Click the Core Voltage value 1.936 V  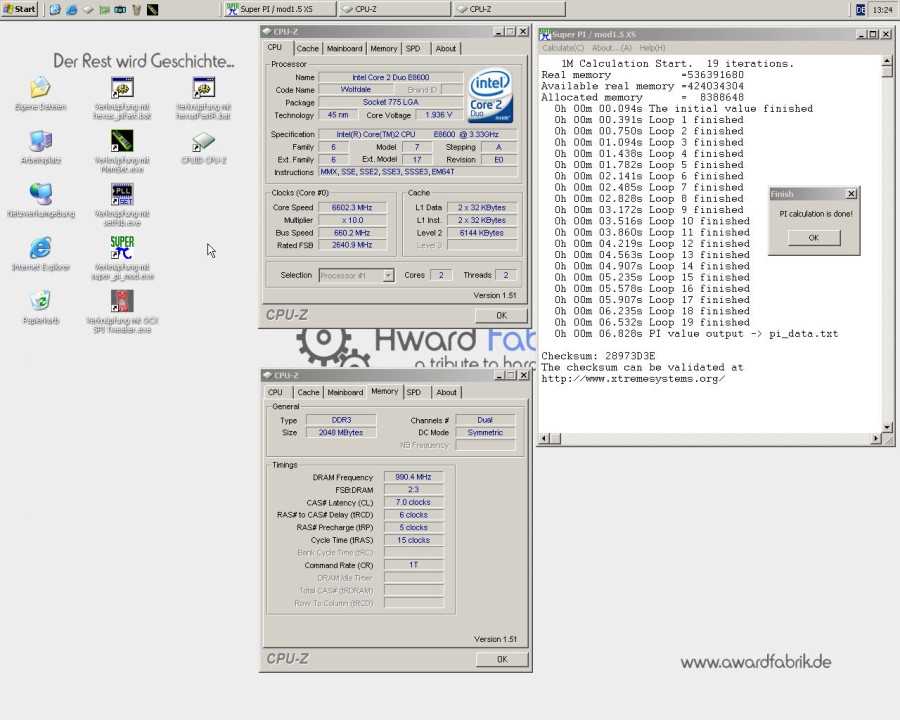[x=439, y=115]
